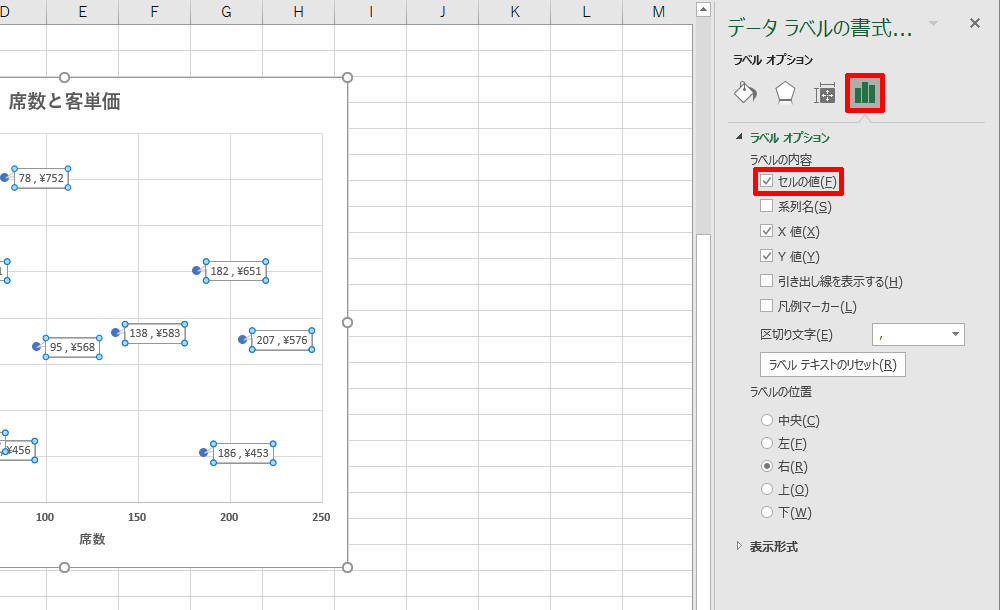
Task: Click the chart's bottom-right corner handle
Action: pos(348,567)
